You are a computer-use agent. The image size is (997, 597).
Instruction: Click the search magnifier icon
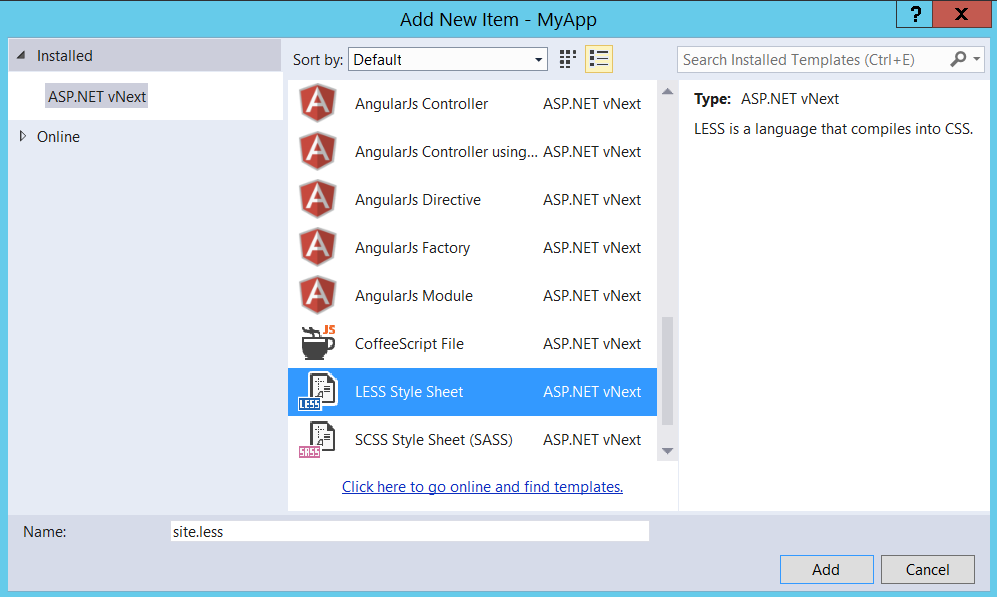(958, 59)
